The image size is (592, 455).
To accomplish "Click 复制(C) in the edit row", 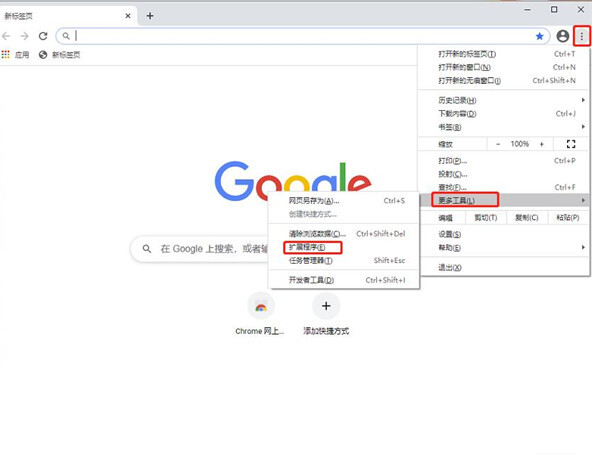I will coord(527,218).
